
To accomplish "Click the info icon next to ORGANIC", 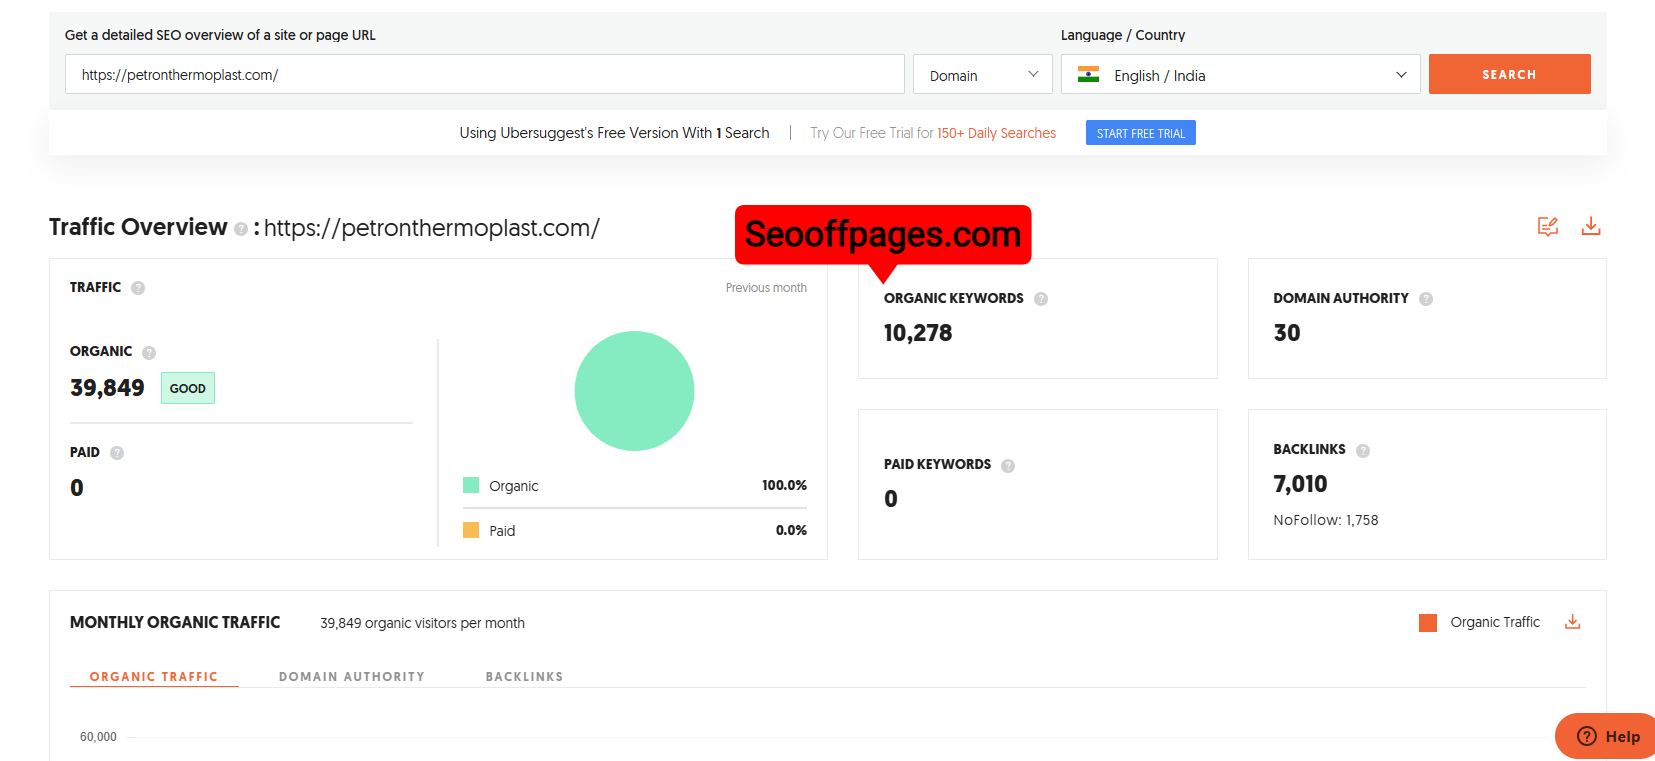I will click(149, 353).
